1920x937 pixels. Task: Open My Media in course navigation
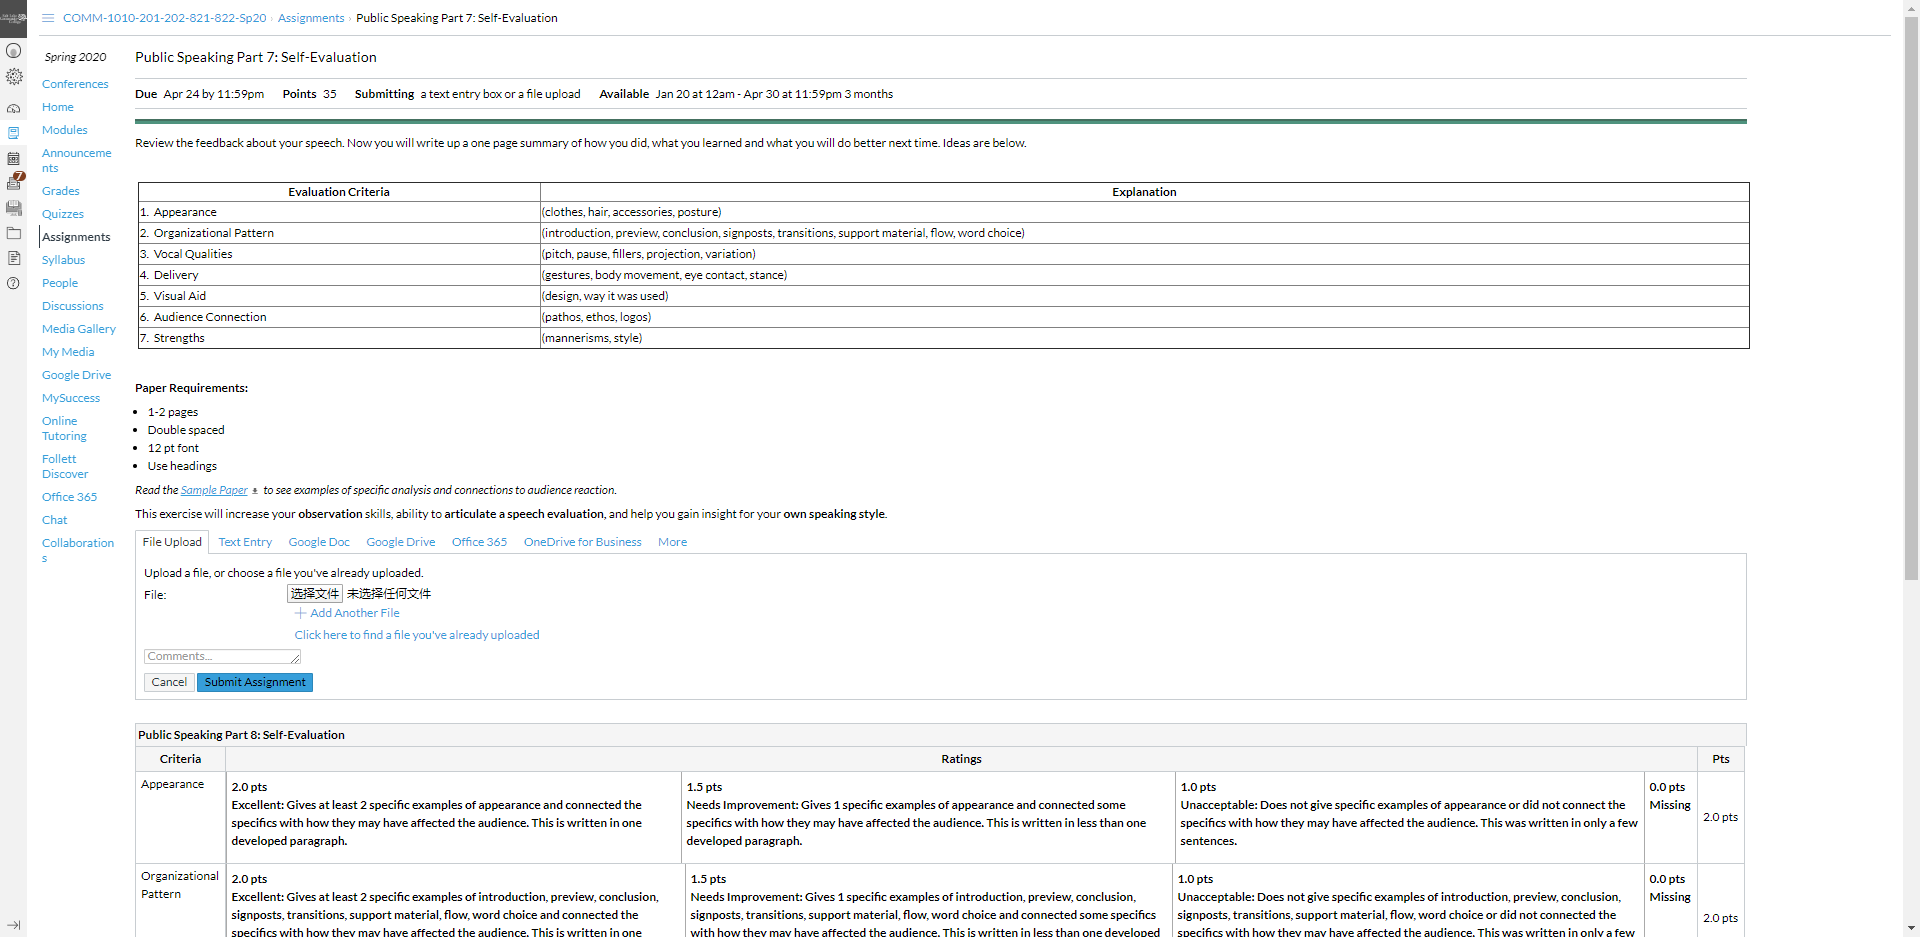pyautogui.click(x=68, y=352)
